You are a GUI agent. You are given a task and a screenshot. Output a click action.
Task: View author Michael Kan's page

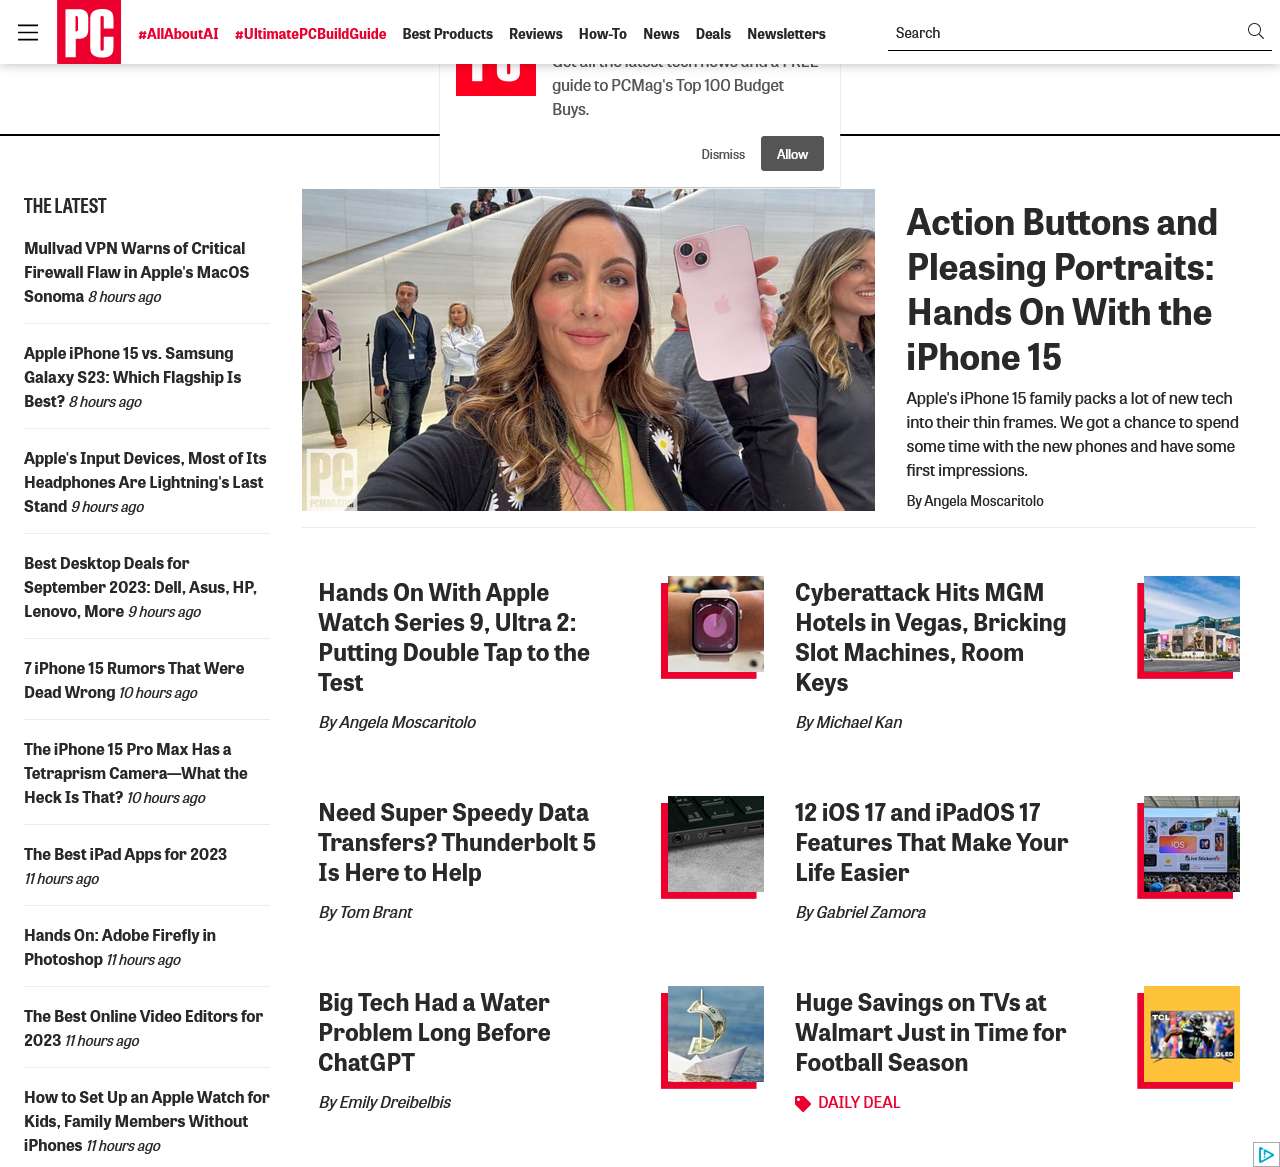click(x=859, y=722)
